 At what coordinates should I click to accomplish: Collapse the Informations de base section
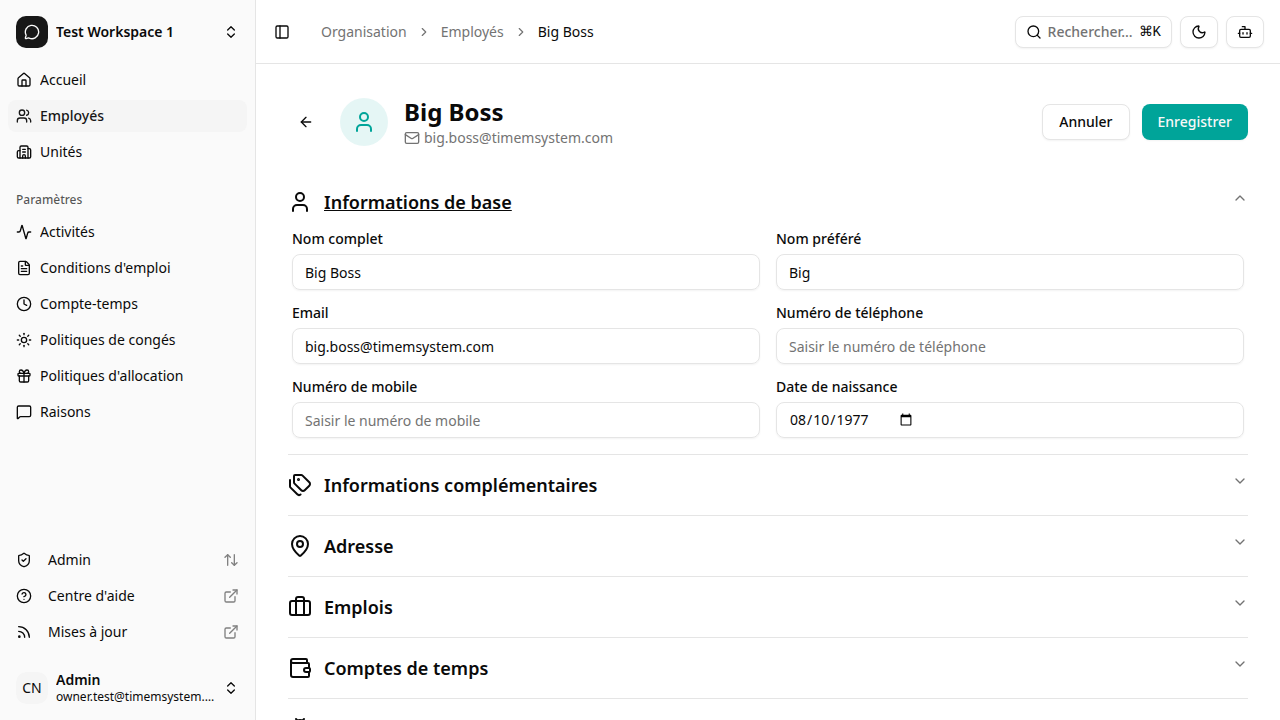click(1239, 198)
